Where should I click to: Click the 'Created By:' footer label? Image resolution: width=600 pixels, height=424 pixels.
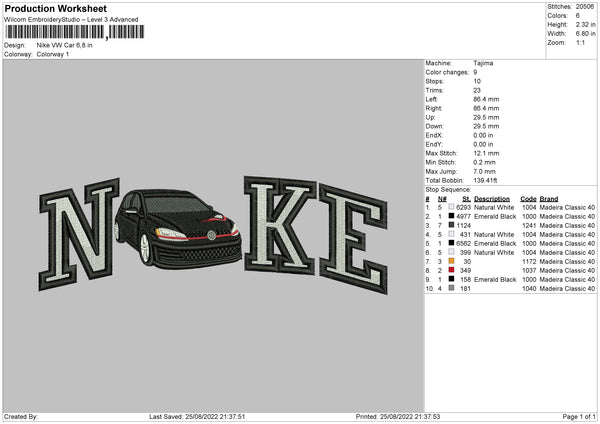(21, 417)
